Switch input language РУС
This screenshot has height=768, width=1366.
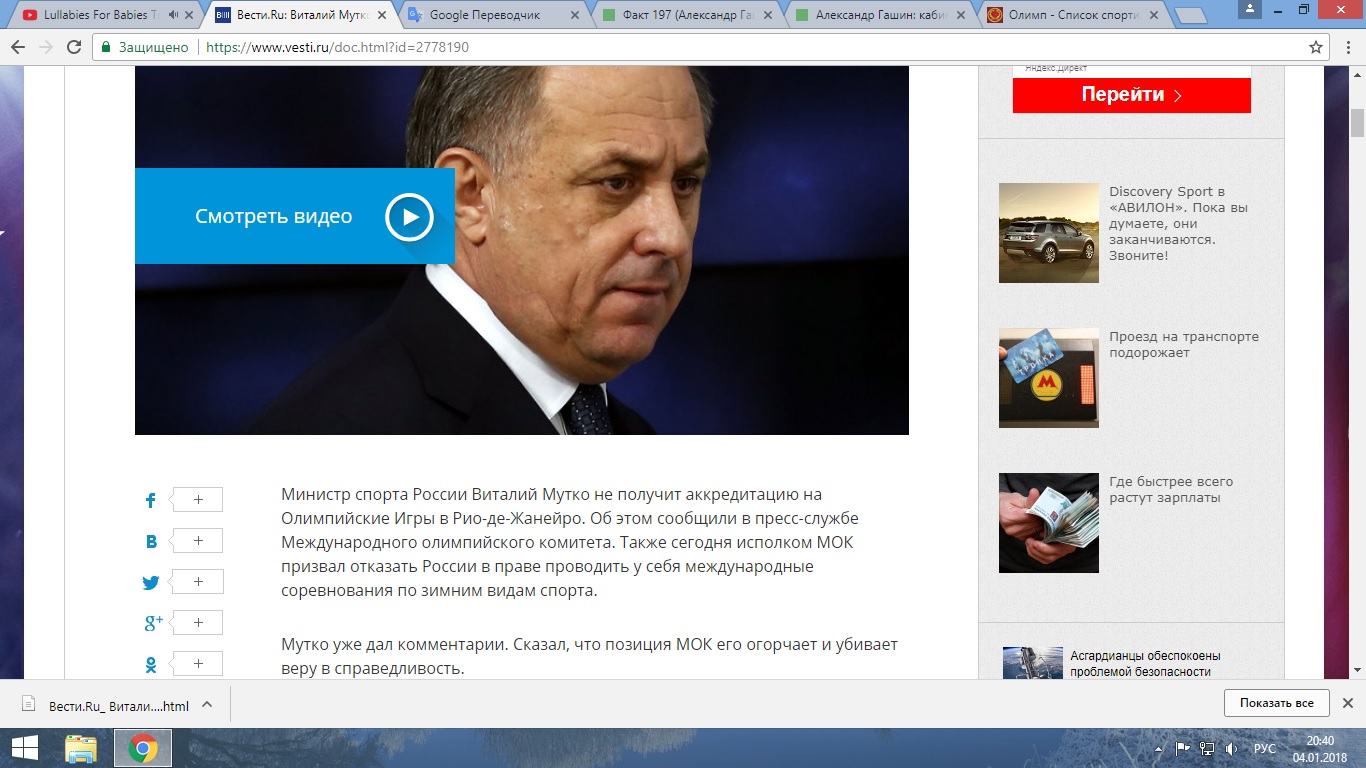[x=1265, y=748]
